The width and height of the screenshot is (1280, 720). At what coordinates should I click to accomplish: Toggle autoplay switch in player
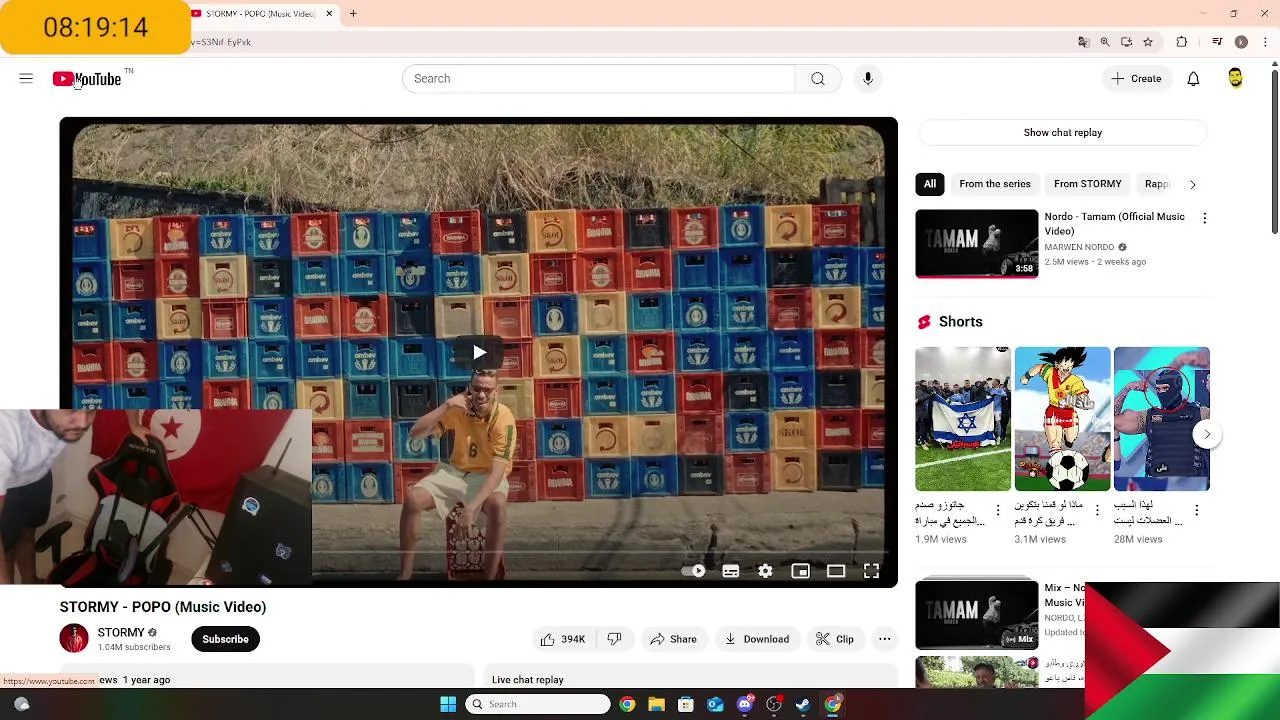pyautogui.click(x=694, y=571)
